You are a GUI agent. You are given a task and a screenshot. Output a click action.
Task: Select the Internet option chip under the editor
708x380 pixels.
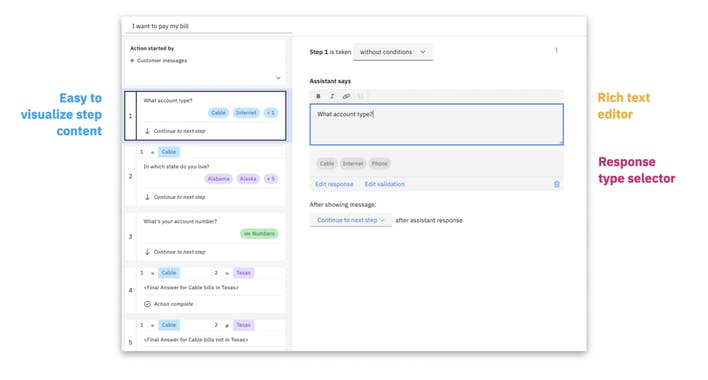click(353, 163)
